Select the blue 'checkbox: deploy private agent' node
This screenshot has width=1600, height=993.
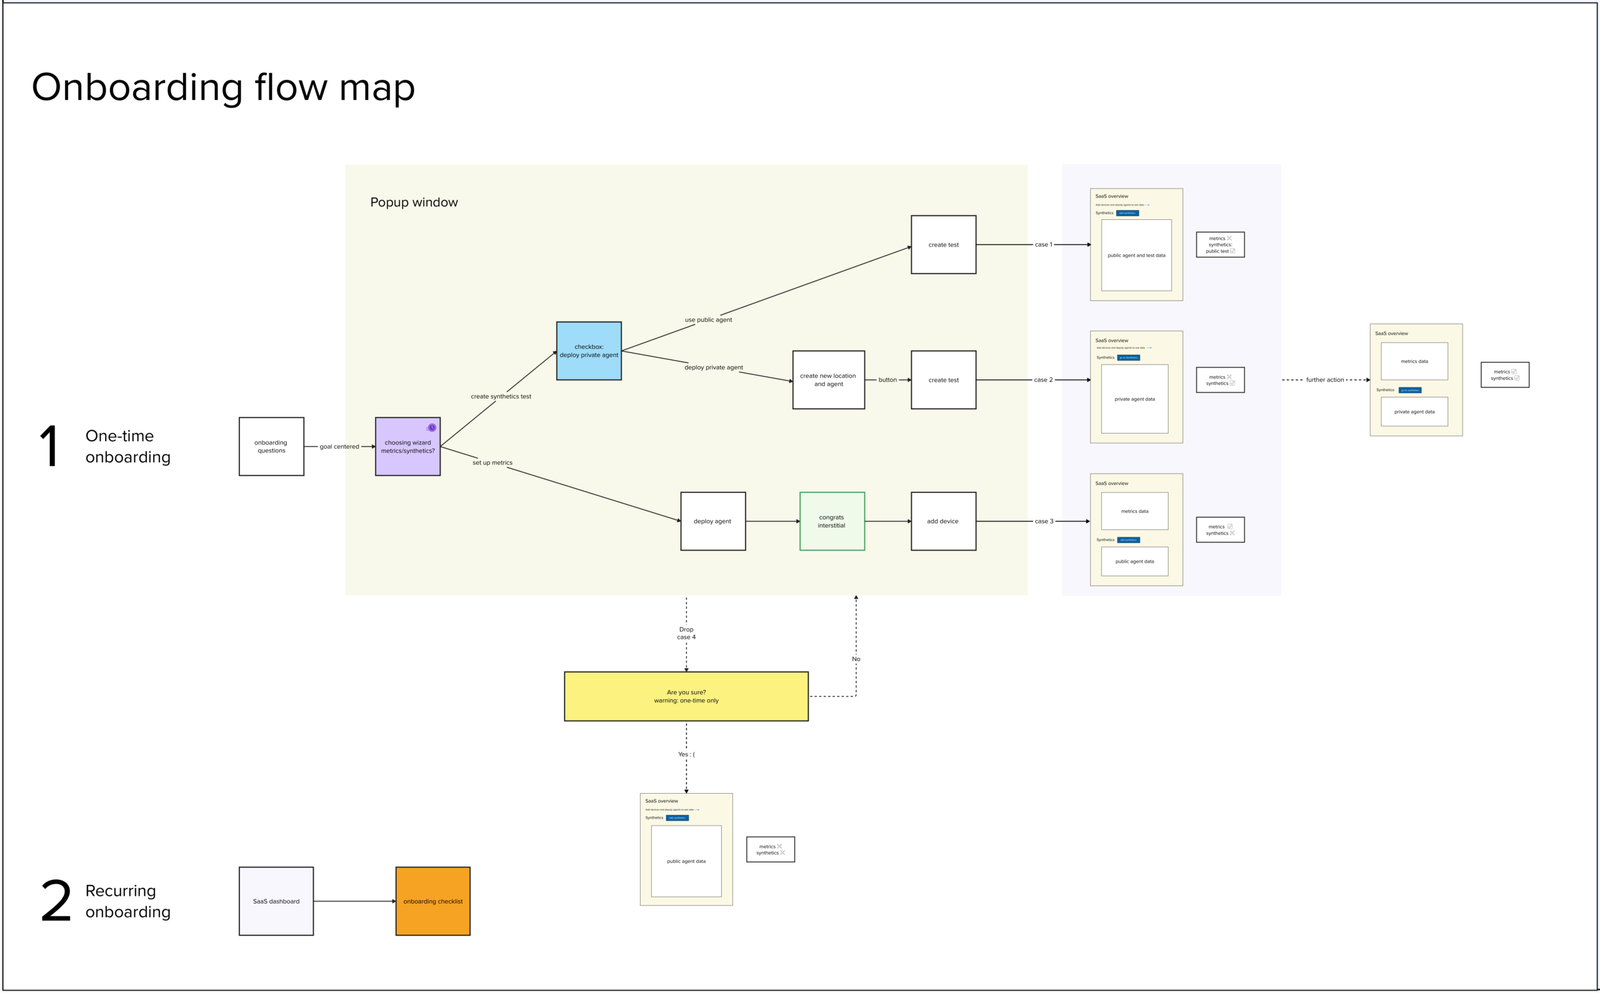tap(589, 351)
